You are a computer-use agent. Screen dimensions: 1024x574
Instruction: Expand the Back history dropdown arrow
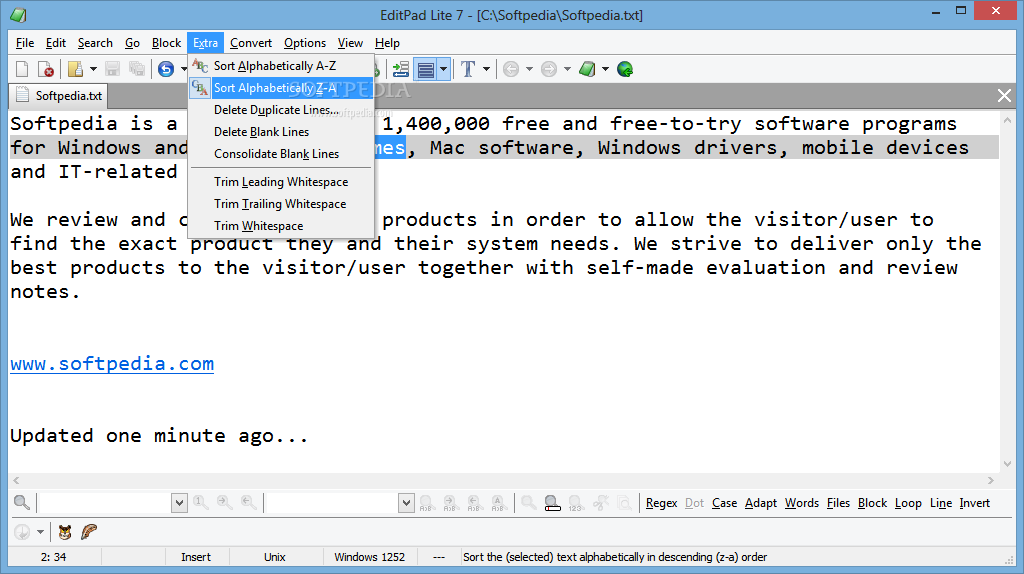click(x=529, y=69)
